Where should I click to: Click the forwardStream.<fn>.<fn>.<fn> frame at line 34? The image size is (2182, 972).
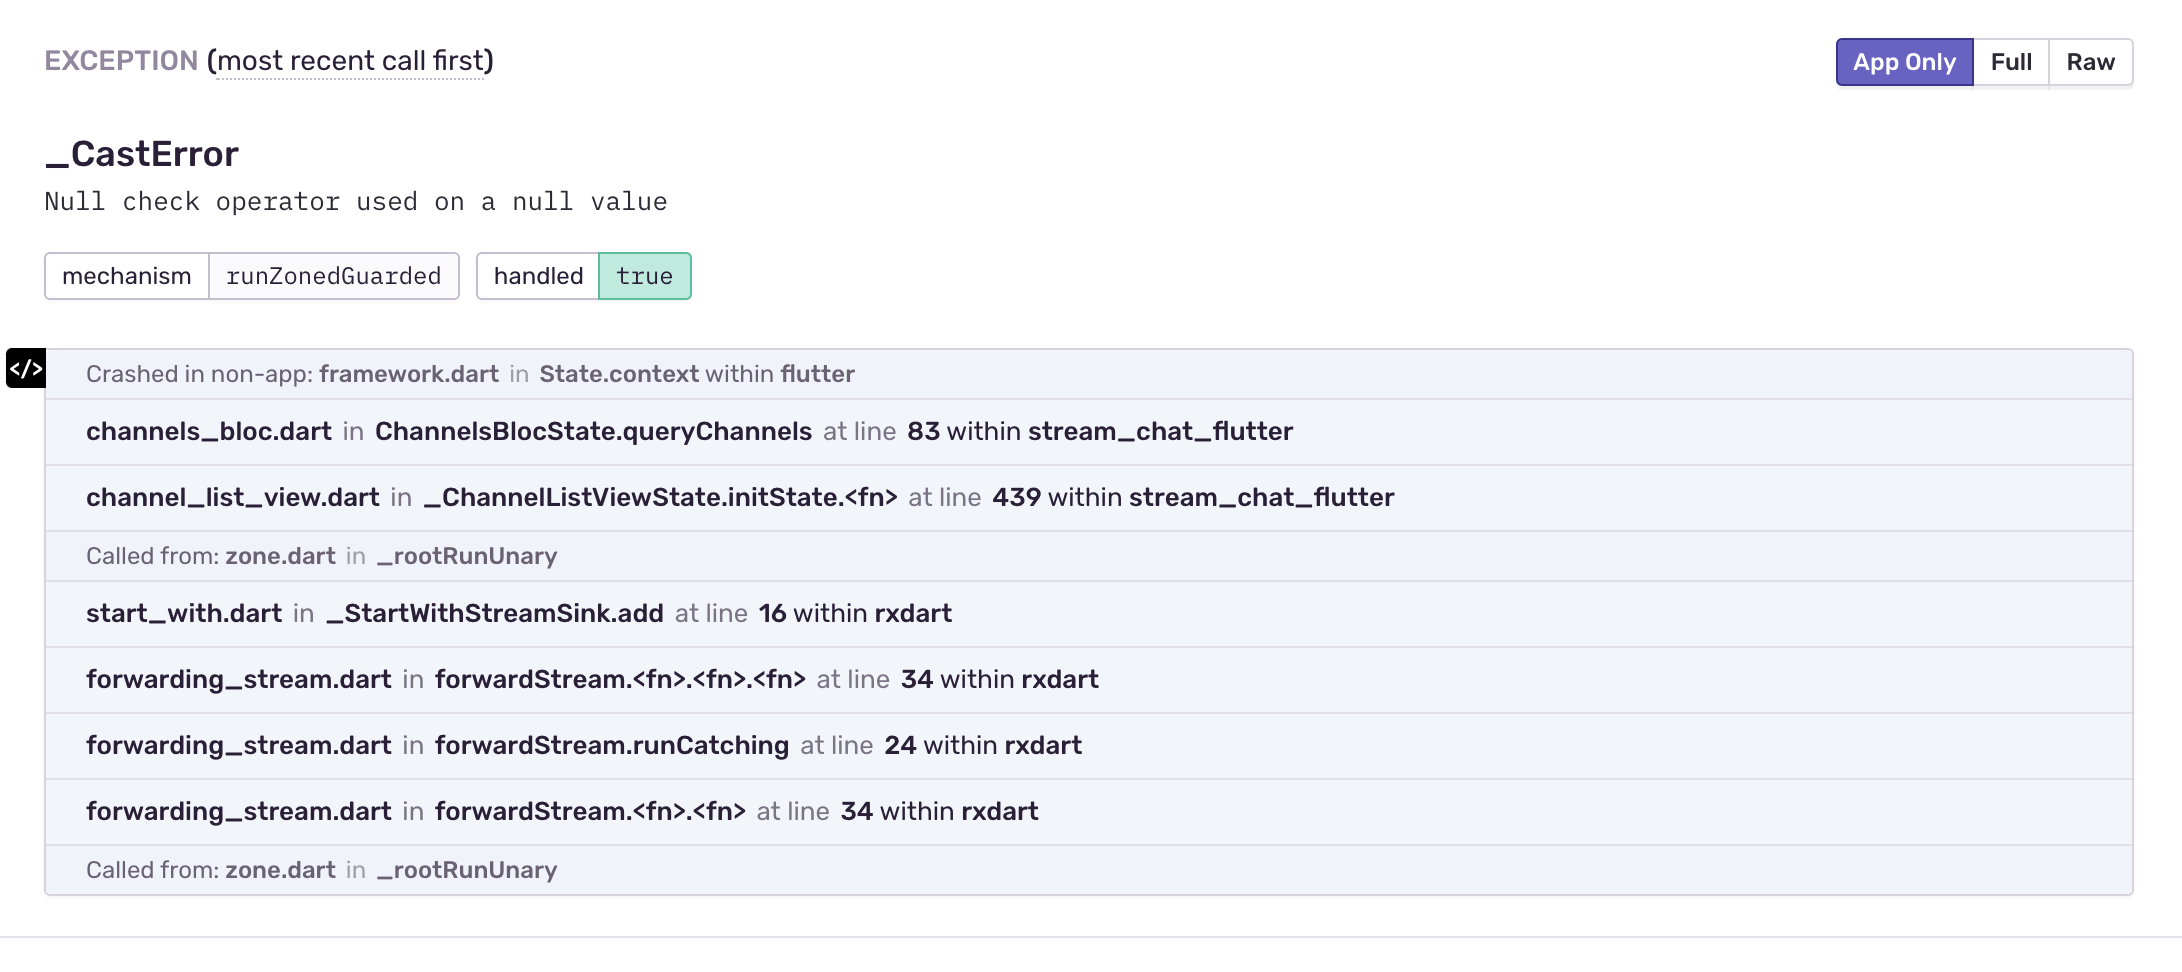tap(620, 679)
